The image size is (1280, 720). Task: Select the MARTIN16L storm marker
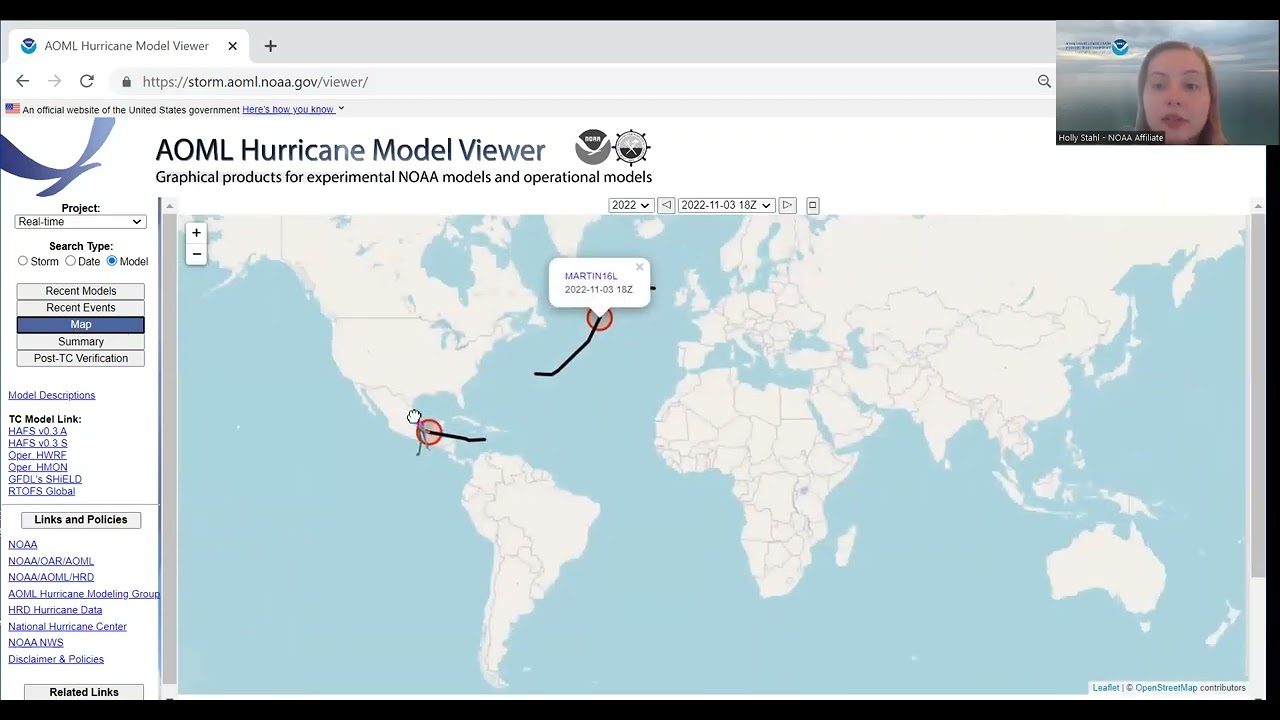click(x=599, y=319)
